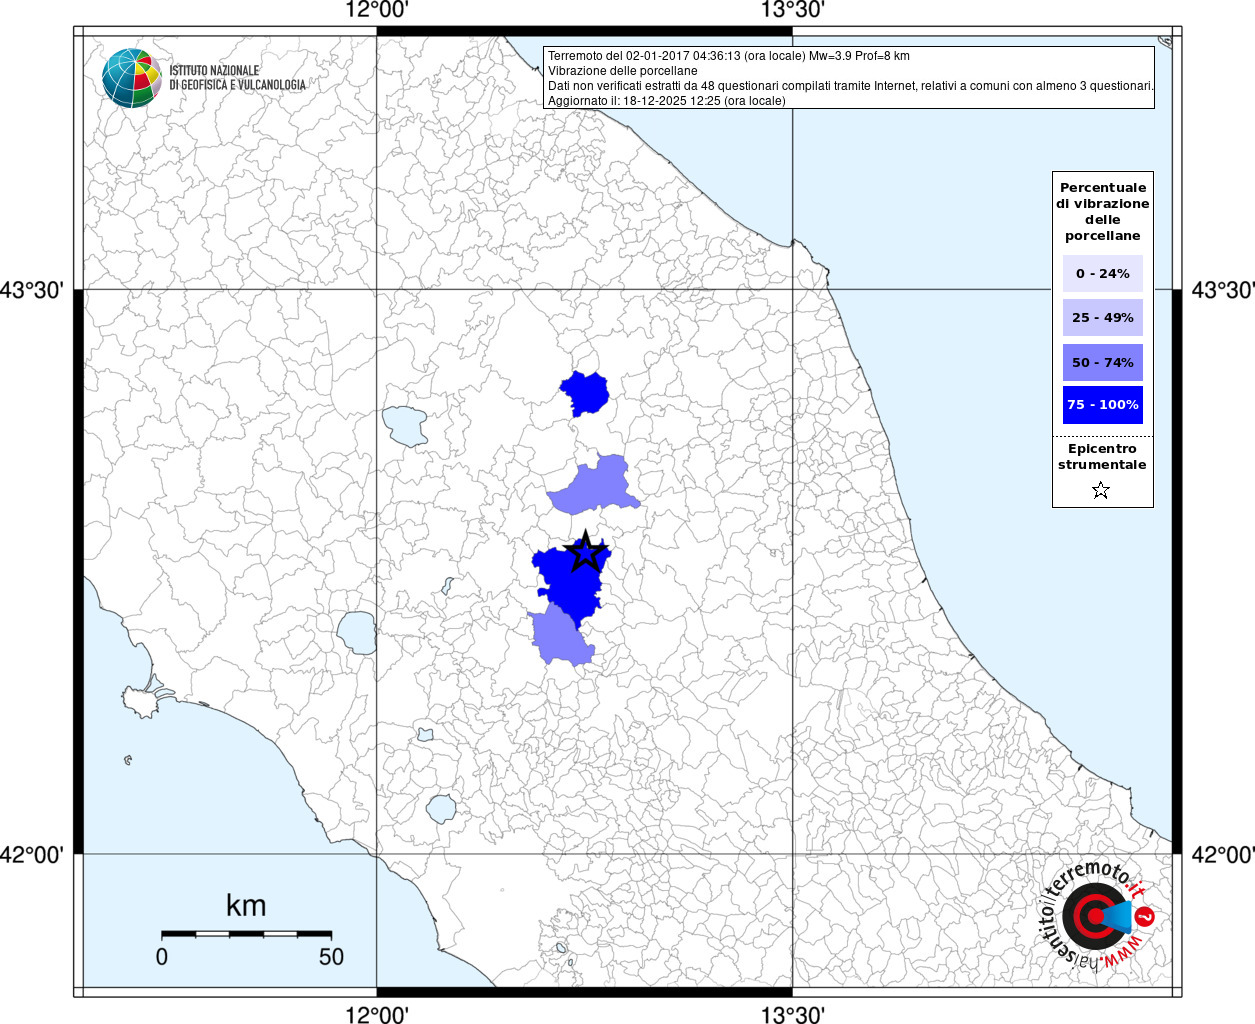The image size is (1255, 1024).
Task: Select the 75 - 100% legend swatch
Action: coord(1103,404)
